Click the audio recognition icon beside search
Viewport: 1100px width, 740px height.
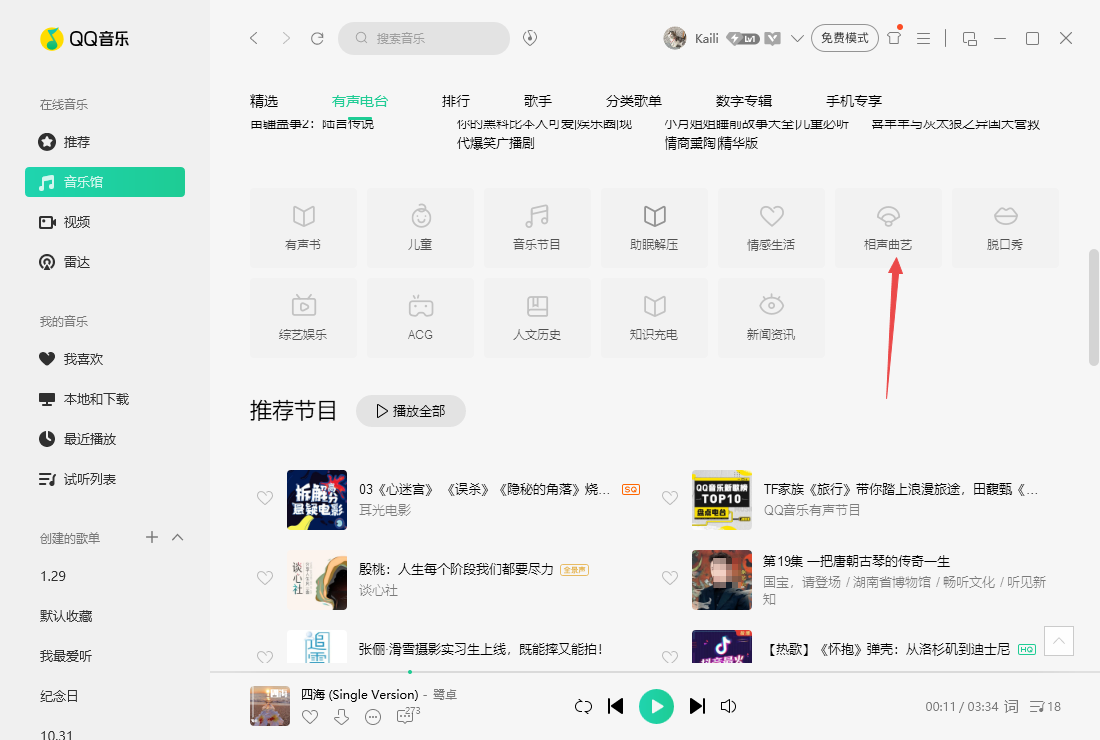[531, 38]
